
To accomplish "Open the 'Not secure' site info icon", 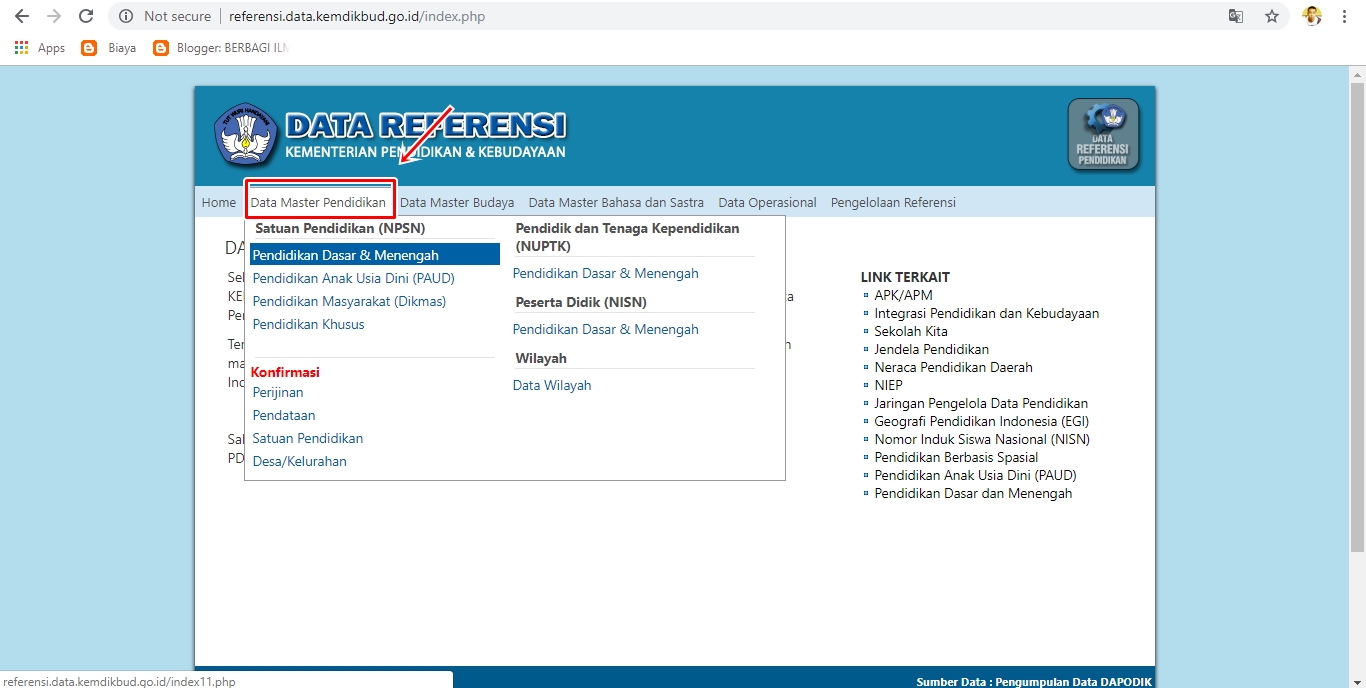I will click(x=126, y=16).
